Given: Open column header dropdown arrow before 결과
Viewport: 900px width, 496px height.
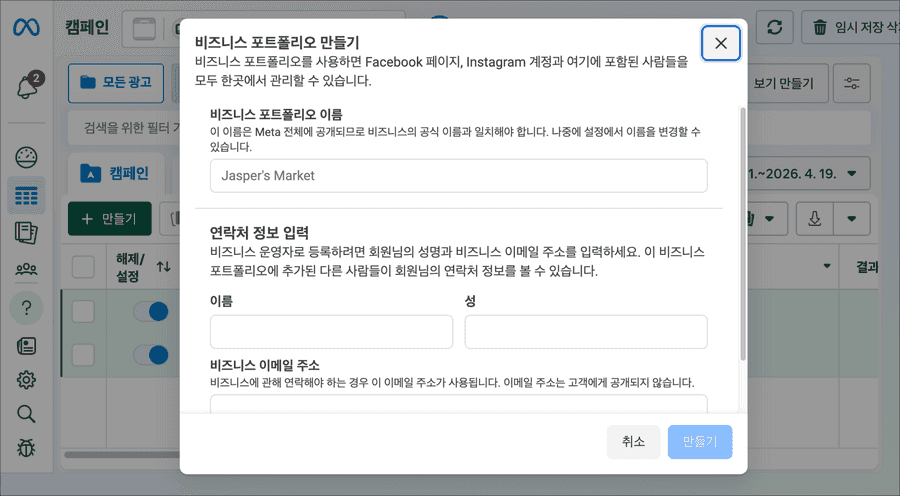Looking at the screenshot, I should pyautogui.click(x=827, y=266).
